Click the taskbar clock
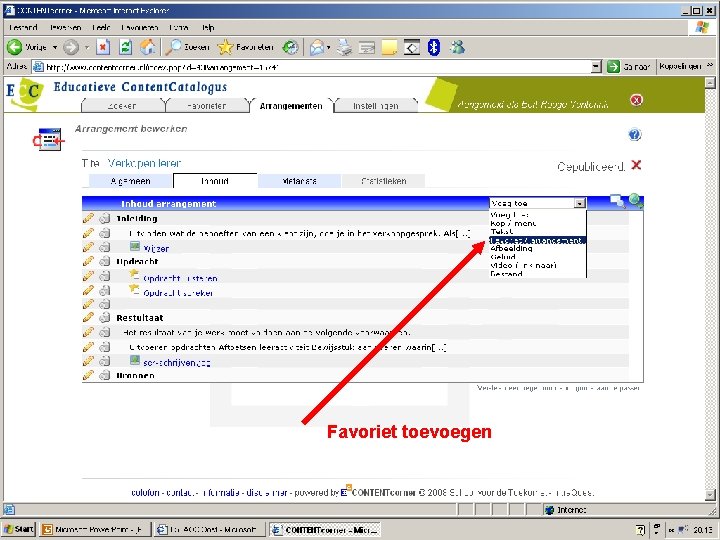 [703, 529]
